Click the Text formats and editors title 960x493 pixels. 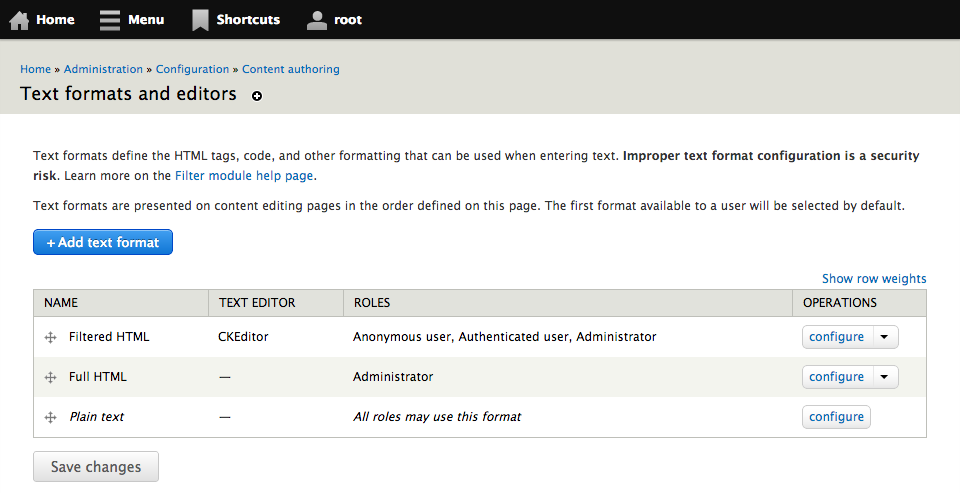[129, 94]
